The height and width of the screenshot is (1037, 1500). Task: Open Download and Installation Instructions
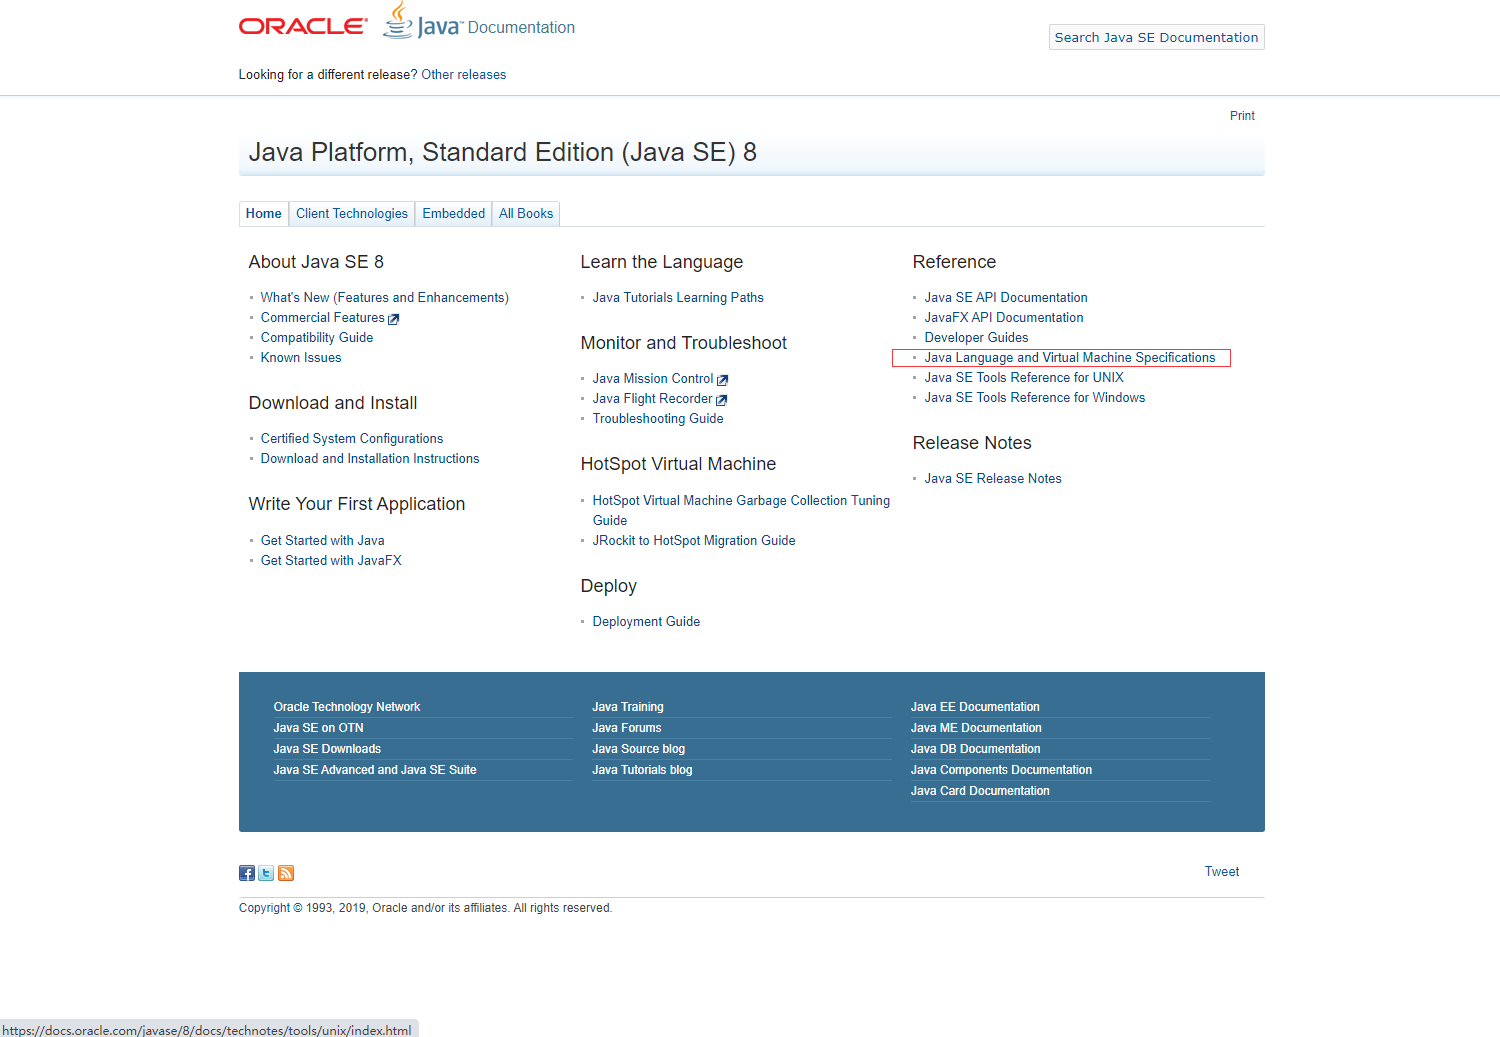tap(370, 459)
